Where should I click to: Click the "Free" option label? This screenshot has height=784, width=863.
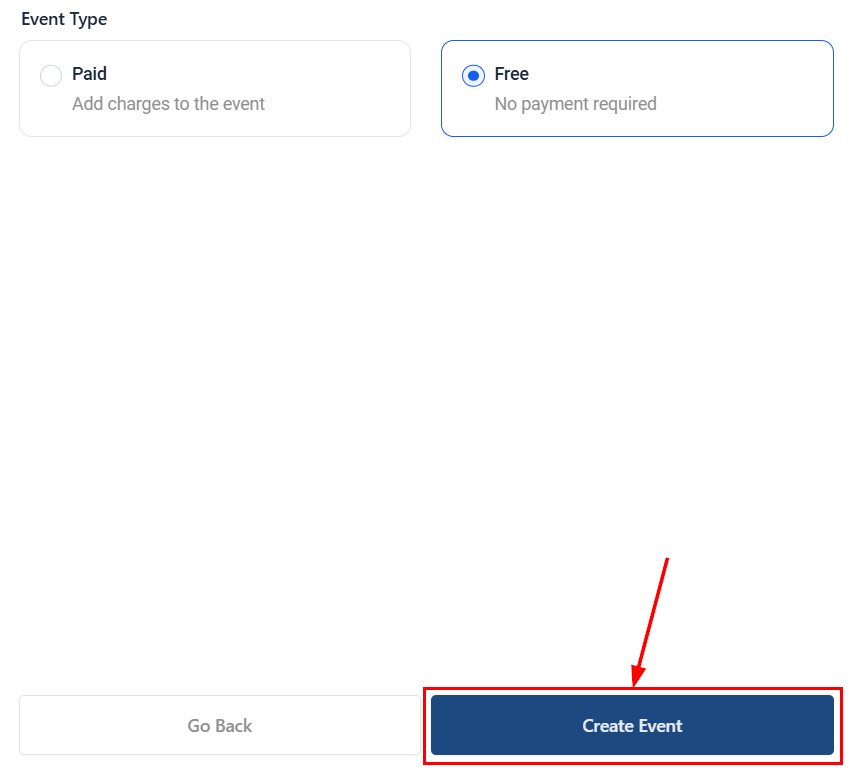511,74
